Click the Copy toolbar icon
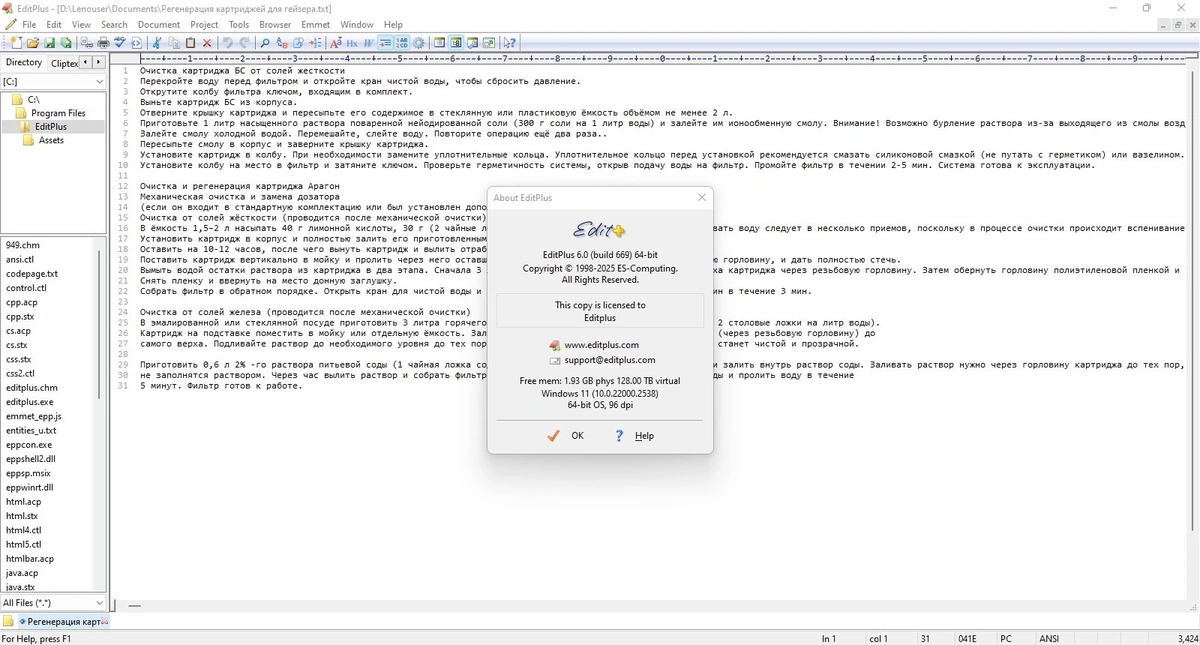The height and width of the screenshot is (645, 1200). [173, 43]
